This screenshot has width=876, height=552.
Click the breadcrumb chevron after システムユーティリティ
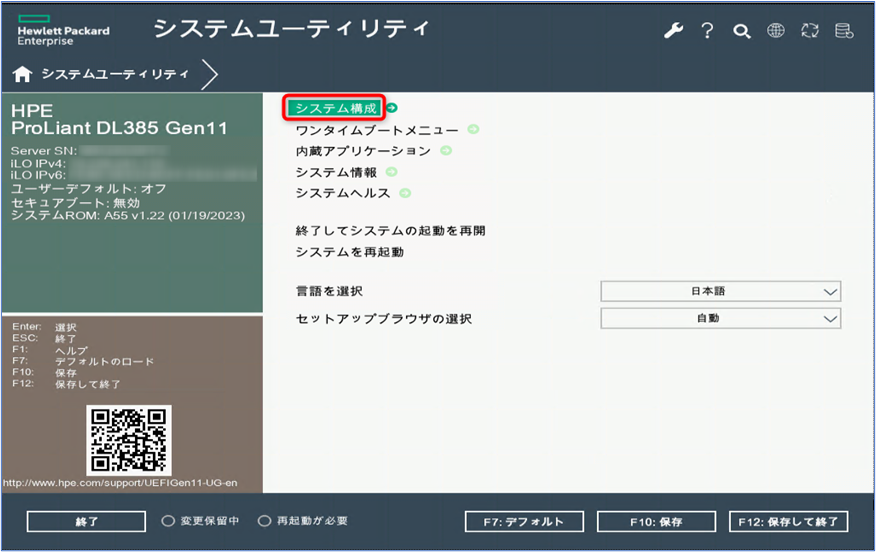click(x=210, y=74)
